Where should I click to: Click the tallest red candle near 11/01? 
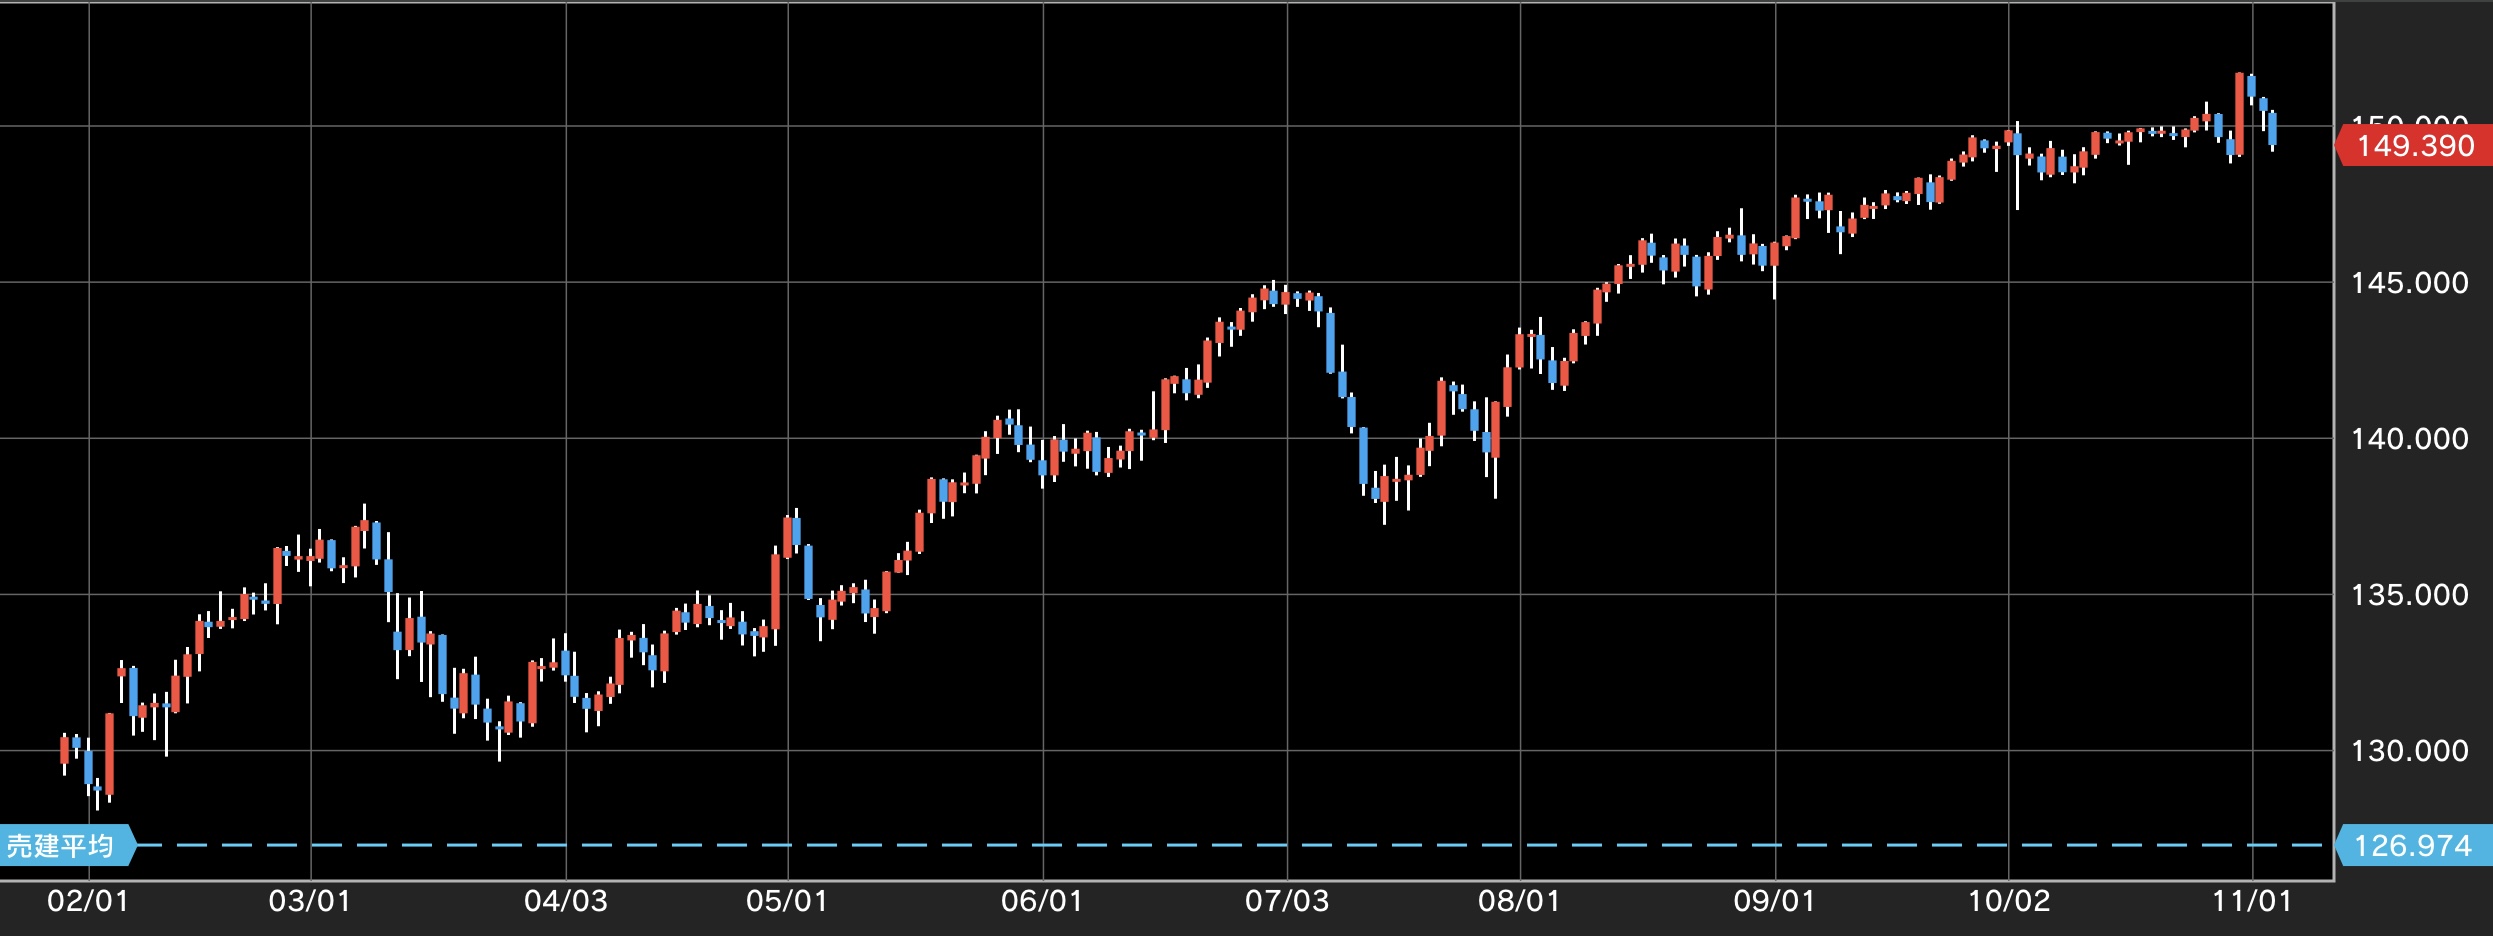2239,114
